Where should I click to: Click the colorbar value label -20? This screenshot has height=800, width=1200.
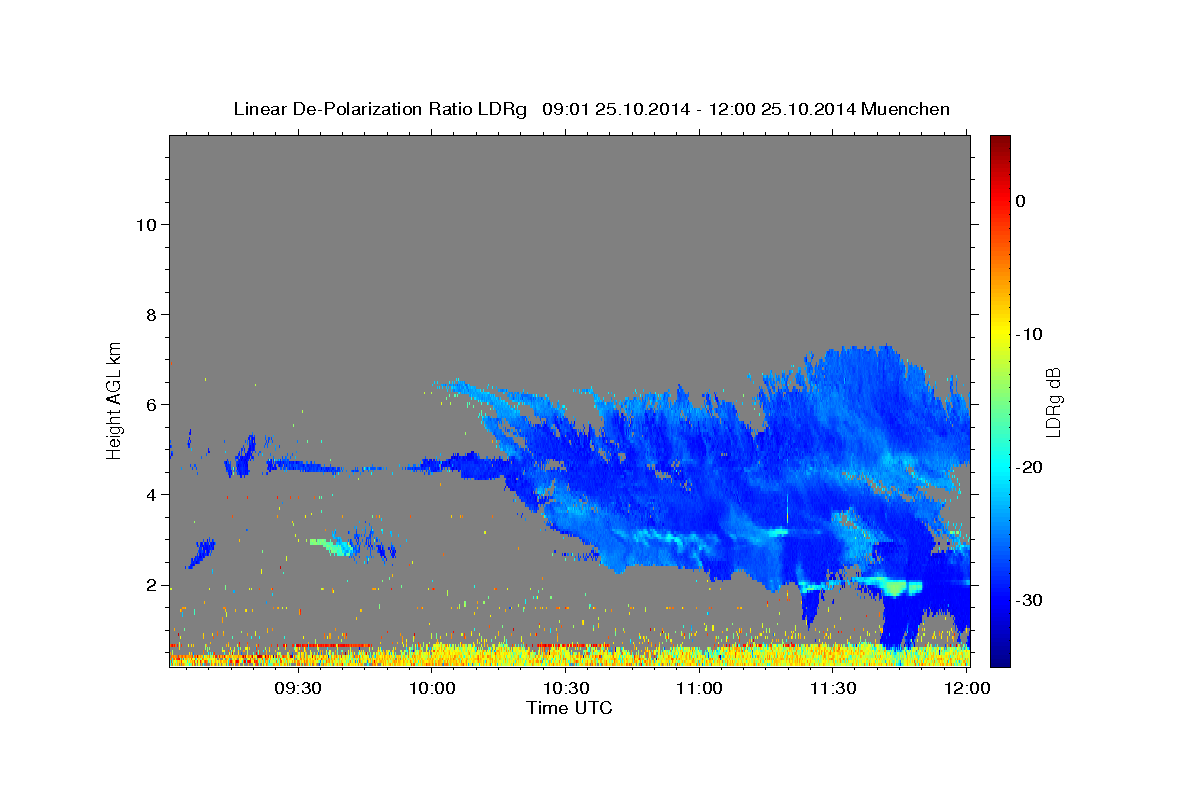point(1029,467)
